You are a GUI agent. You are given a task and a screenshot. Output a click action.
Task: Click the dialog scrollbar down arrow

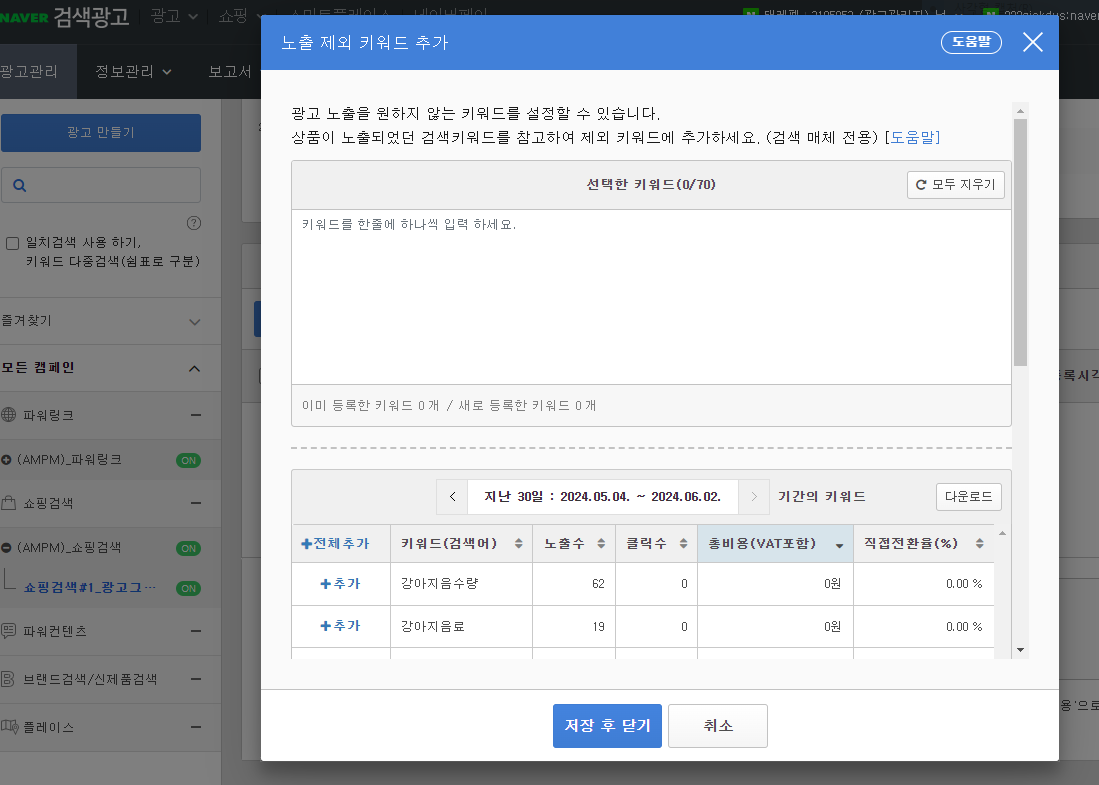1020,650
